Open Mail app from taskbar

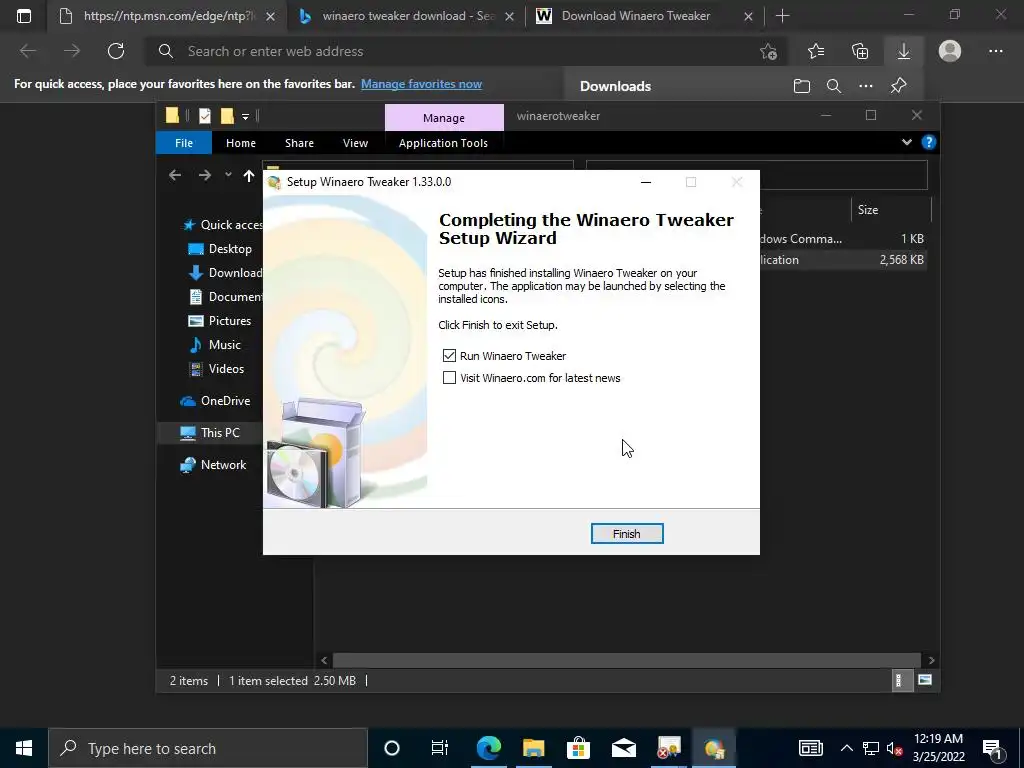pyautogui.click(x=624, y=748)
